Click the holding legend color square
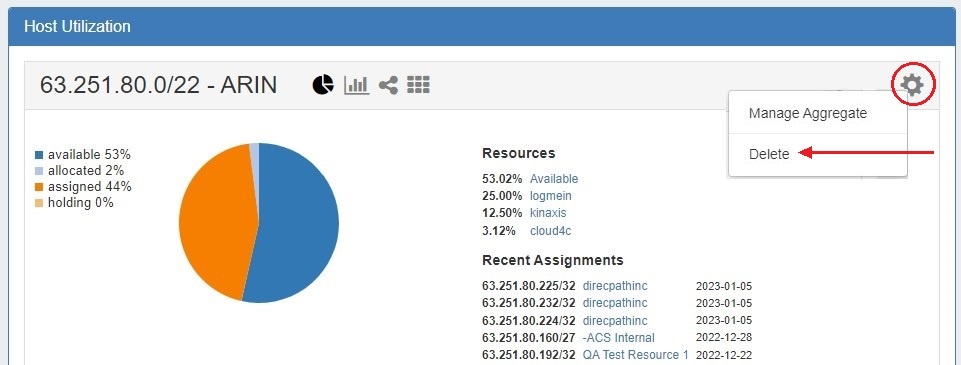This screenshot has width=961, height=365. [x=40, y=203]
